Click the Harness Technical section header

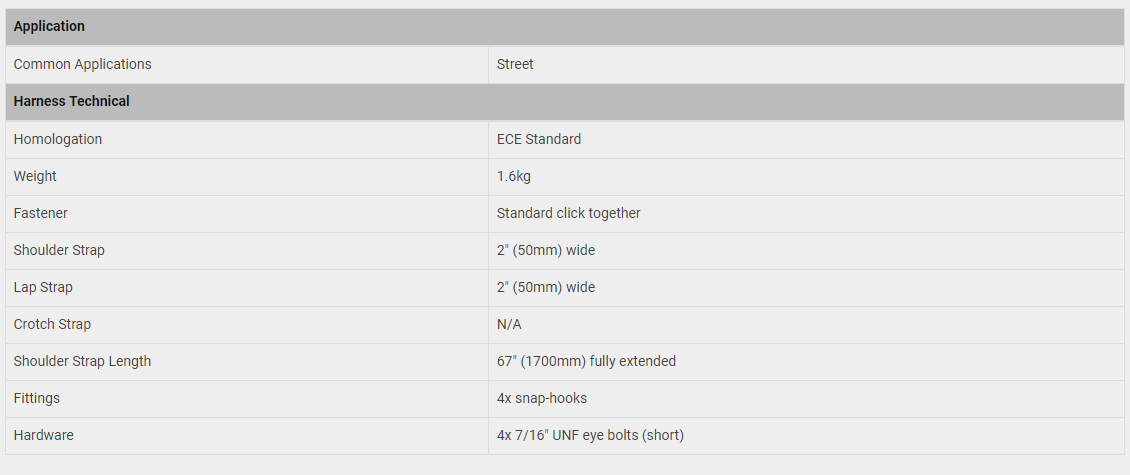(x=564, y=102)
